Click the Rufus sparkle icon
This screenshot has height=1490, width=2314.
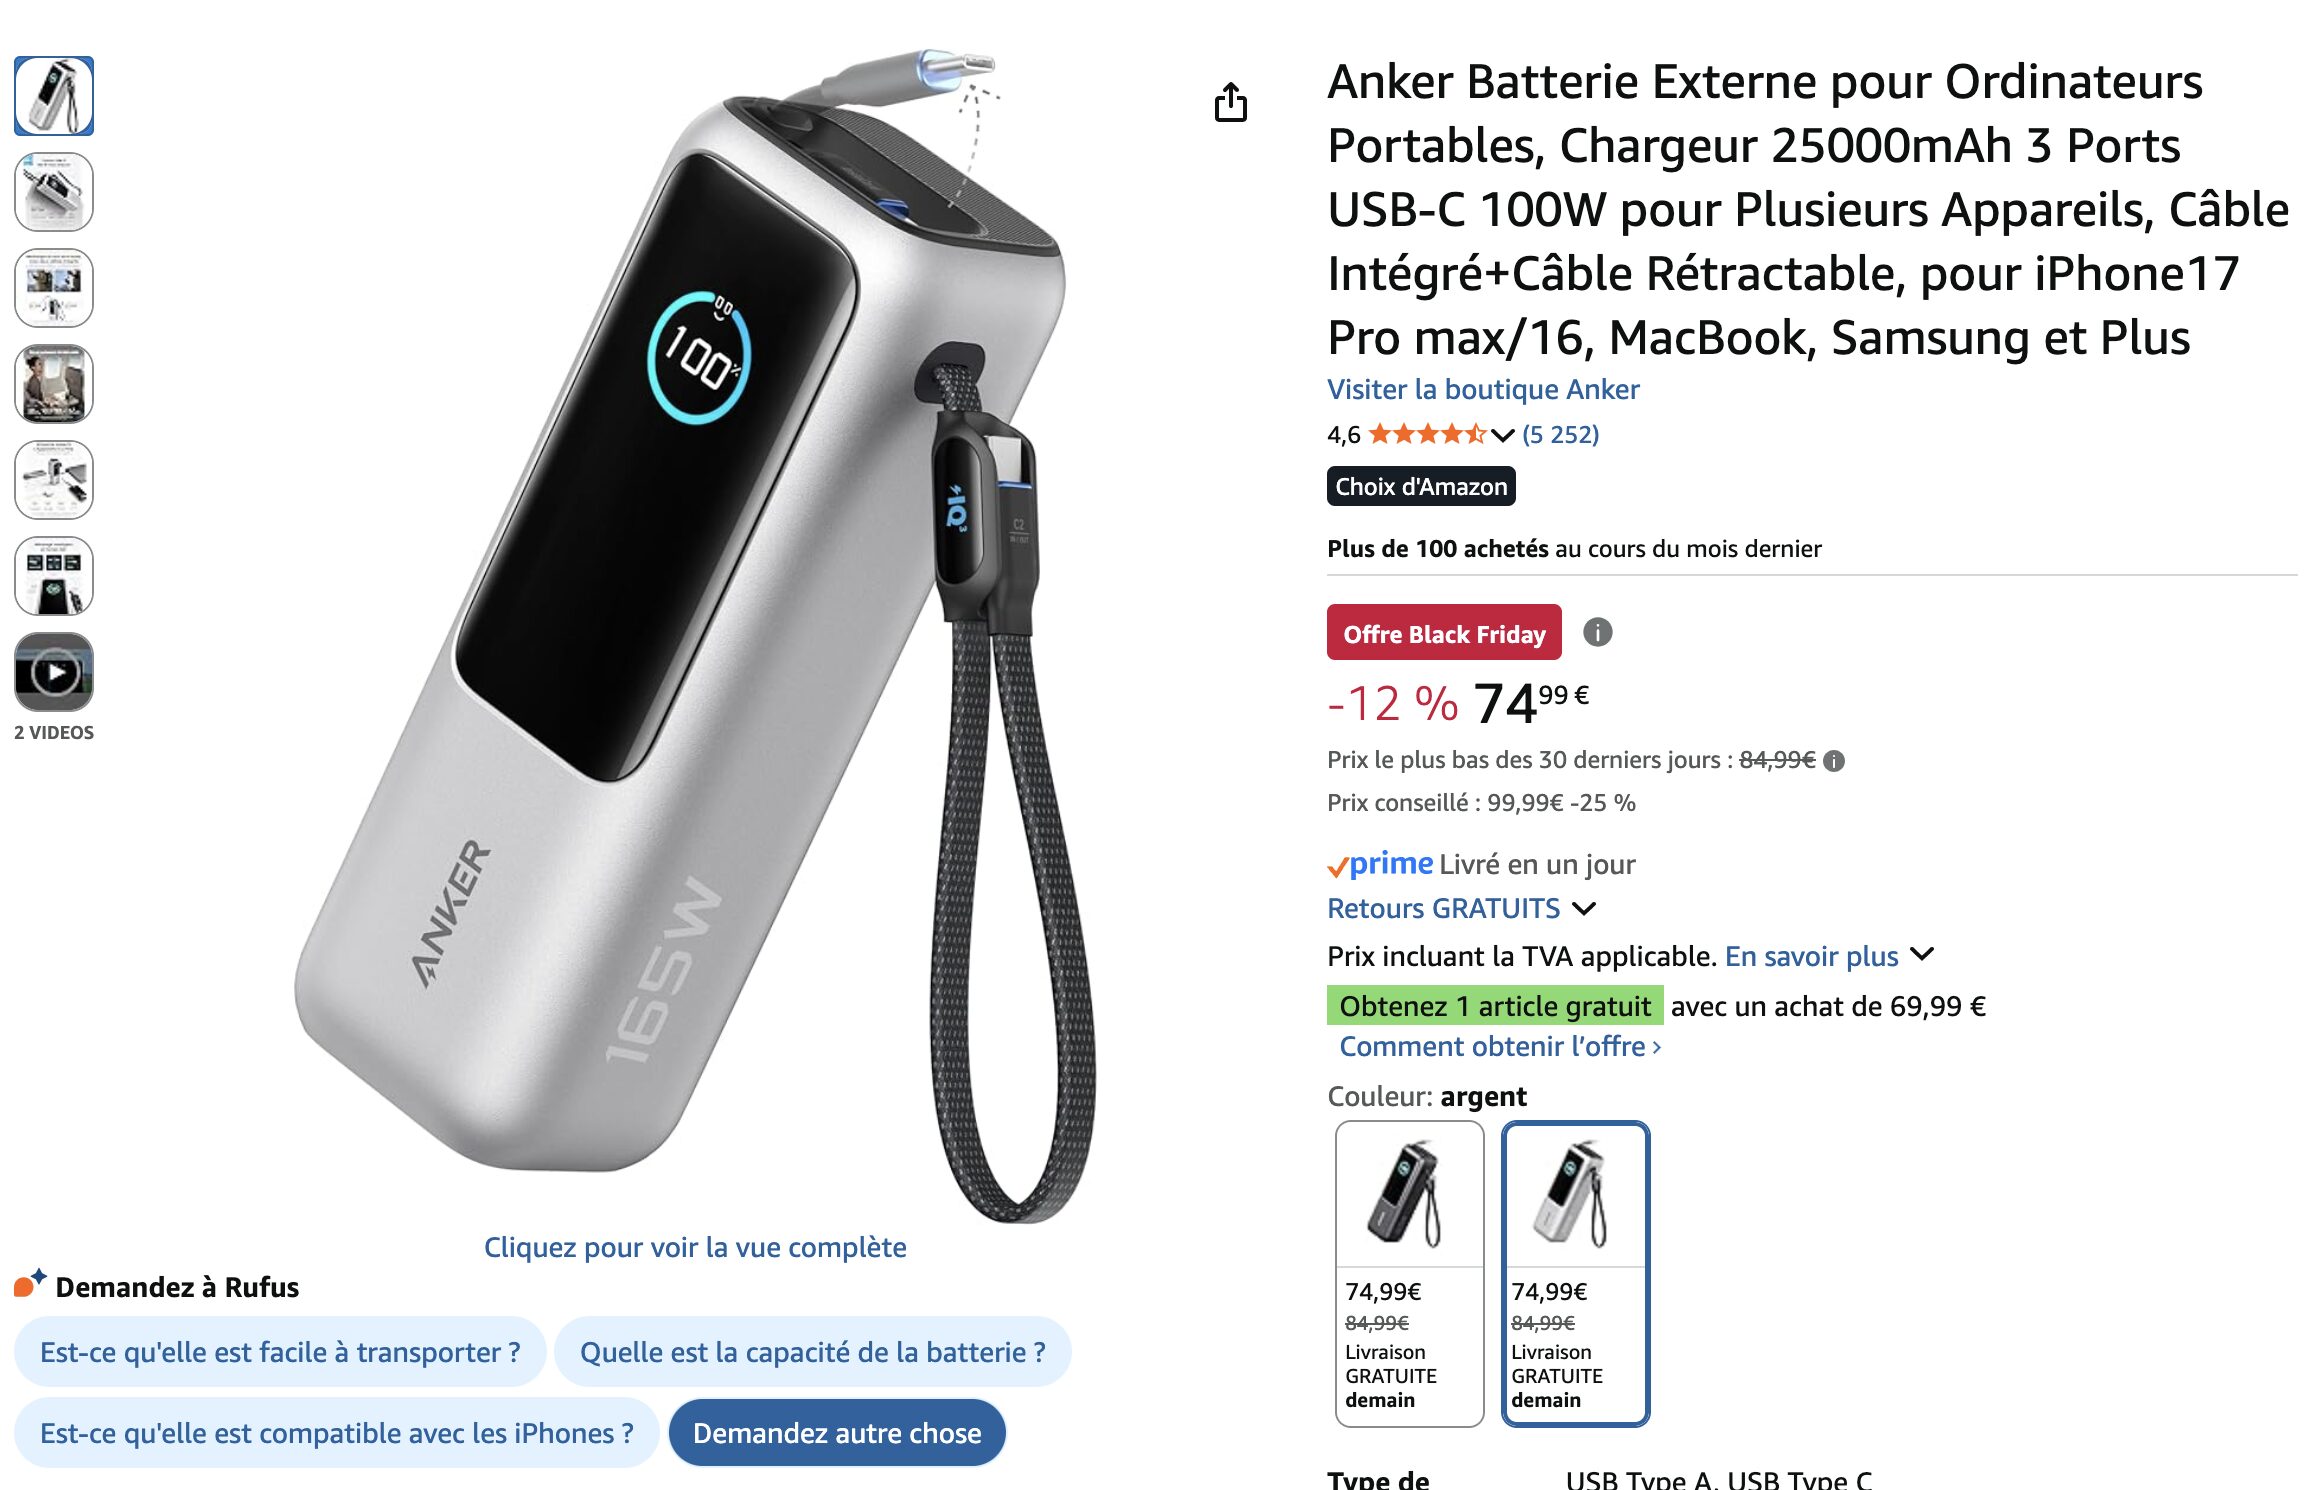tap(30, 1283)
